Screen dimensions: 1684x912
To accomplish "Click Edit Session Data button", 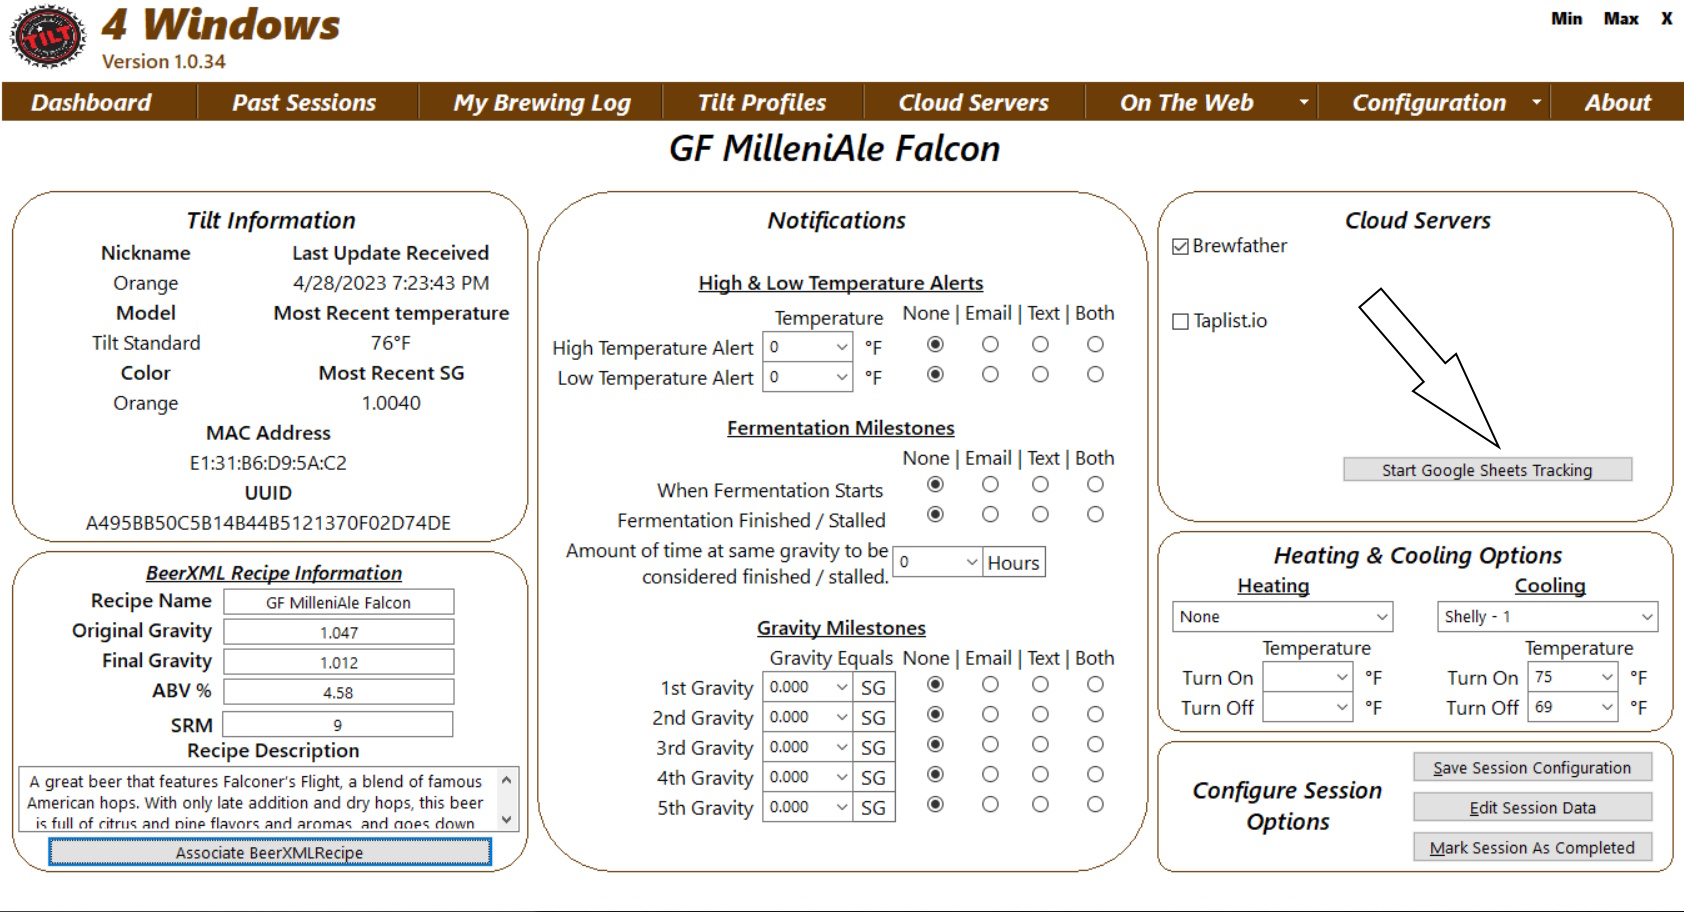I will 1532,807.
